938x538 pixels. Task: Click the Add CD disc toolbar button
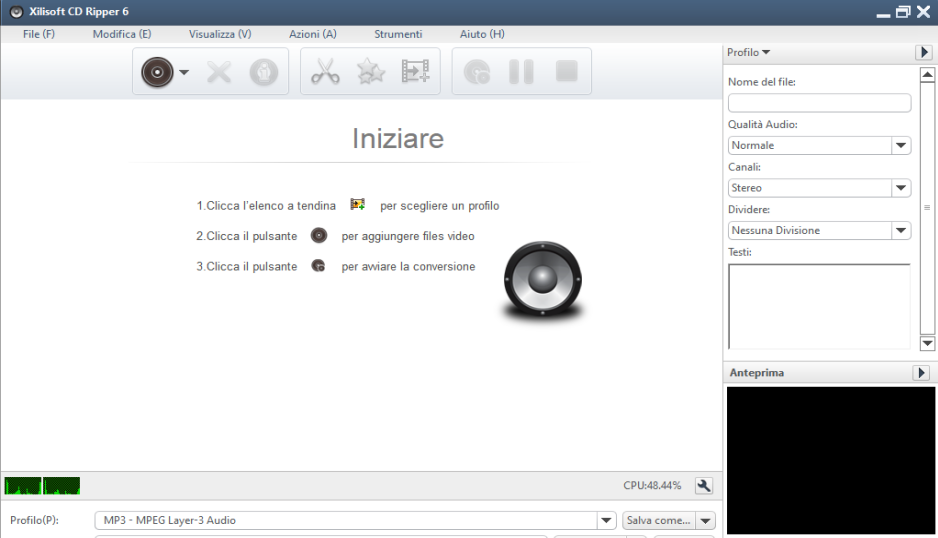(x=157, y=72)
